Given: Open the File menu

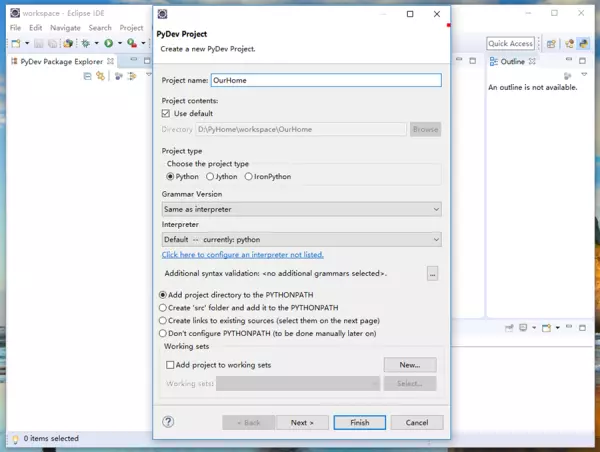Looking at the screenshot, I should pyautogui.click(x=15, y=28).
